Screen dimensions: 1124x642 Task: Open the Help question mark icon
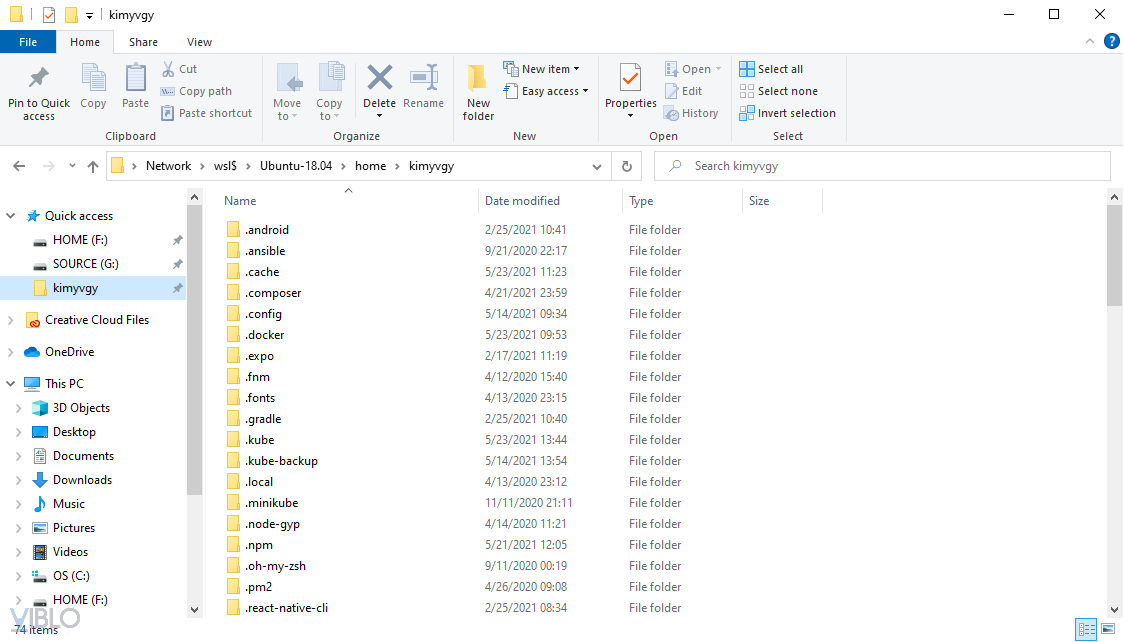coord(1111,42)
